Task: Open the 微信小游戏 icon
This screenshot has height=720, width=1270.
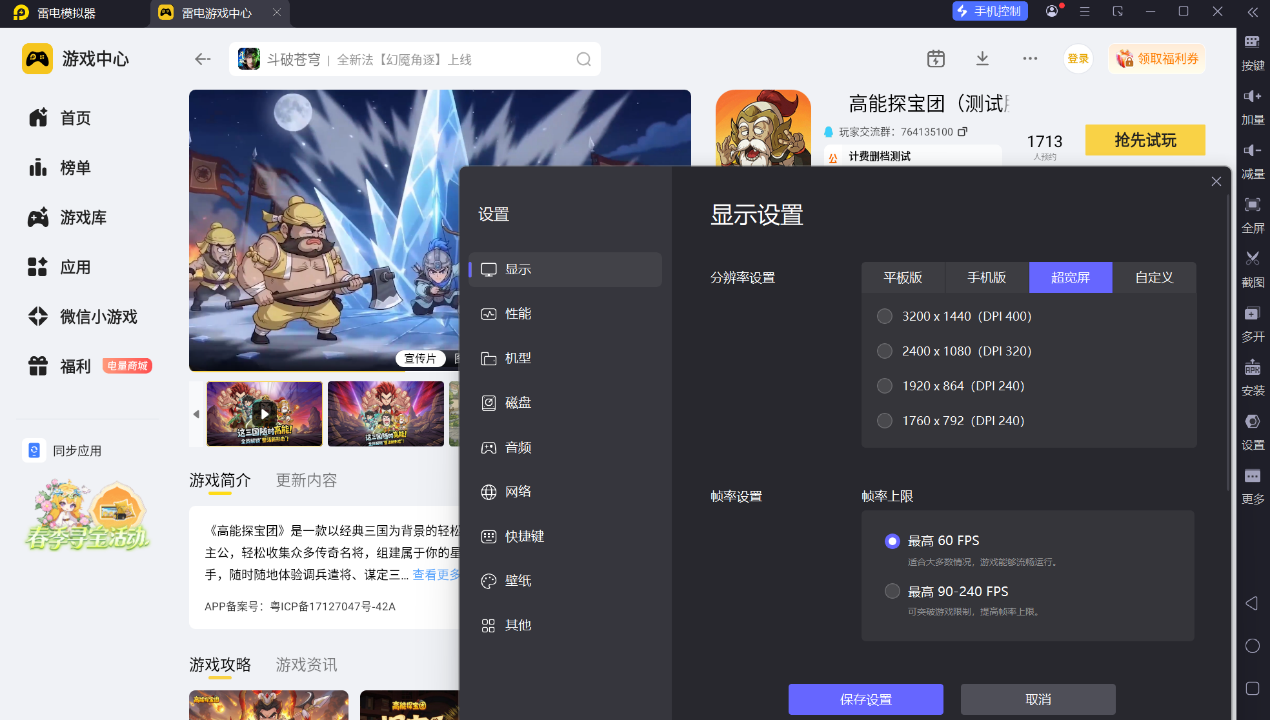Action: (38, 317)
